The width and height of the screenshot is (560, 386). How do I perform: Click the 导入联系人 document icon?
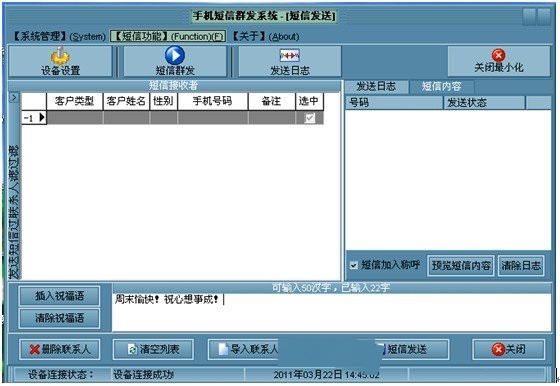tap(223, 350)
